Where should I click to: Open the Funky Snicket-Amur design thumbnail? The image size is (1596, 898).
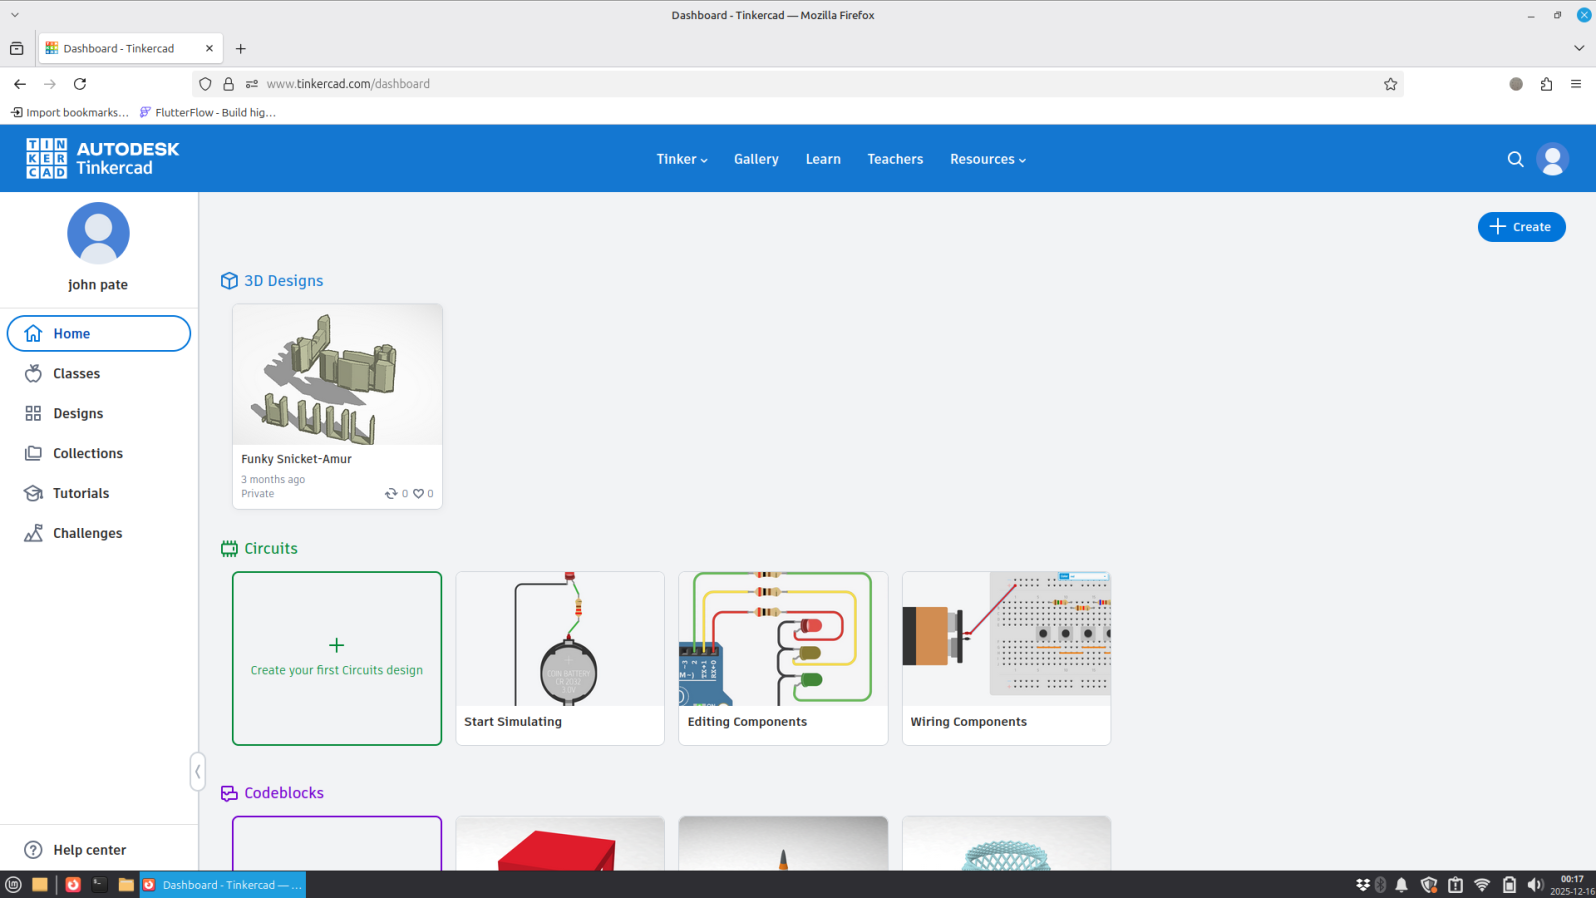[x=337, y=375]
